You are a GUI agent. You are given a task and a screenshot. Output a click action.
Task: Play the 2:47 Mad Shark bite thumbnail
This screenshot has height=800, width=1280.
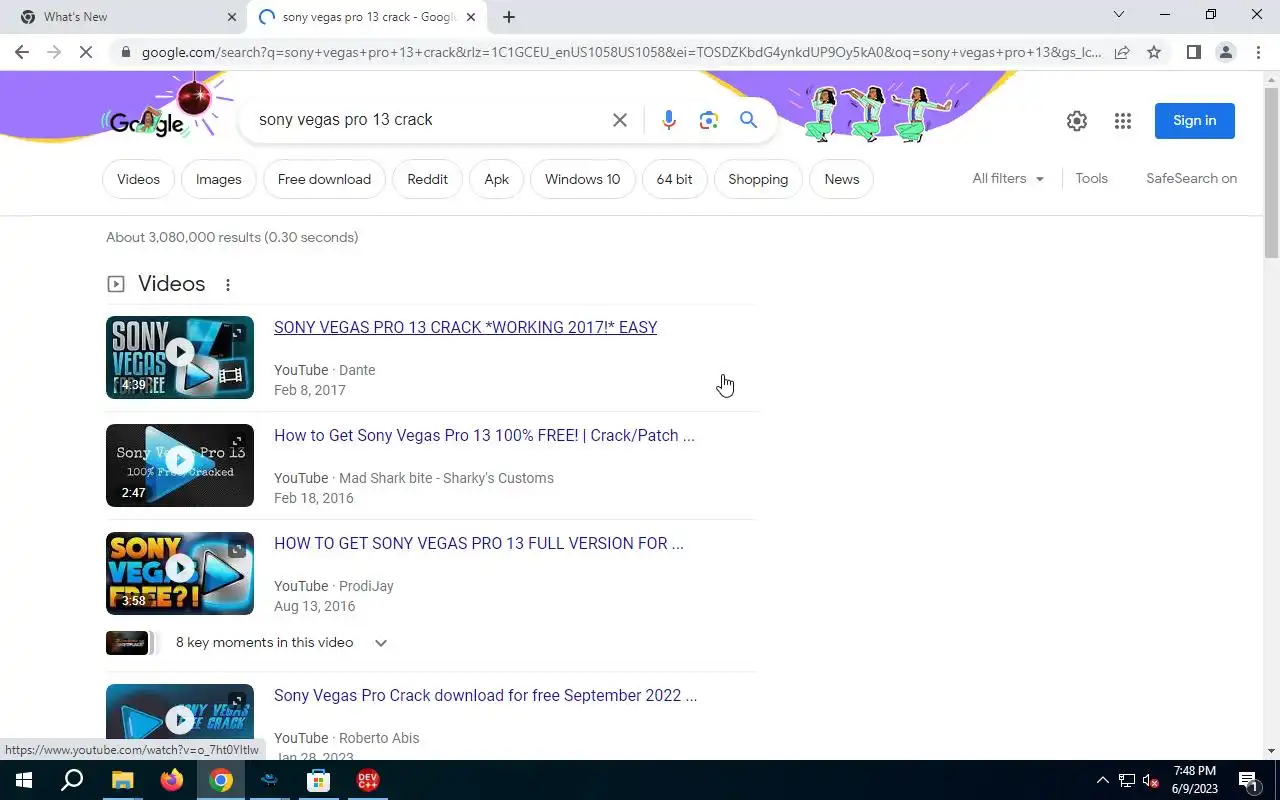(x=180, y=465)
